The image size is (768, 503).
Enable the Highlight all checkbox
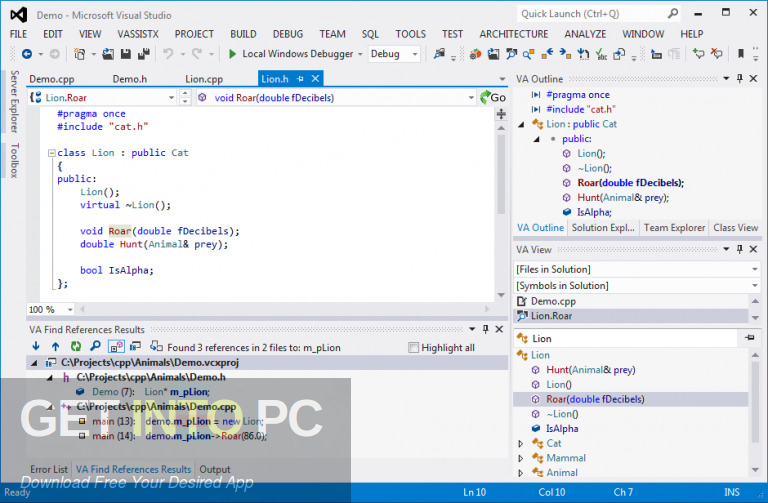pyautogui.click(x=413, y=347)
